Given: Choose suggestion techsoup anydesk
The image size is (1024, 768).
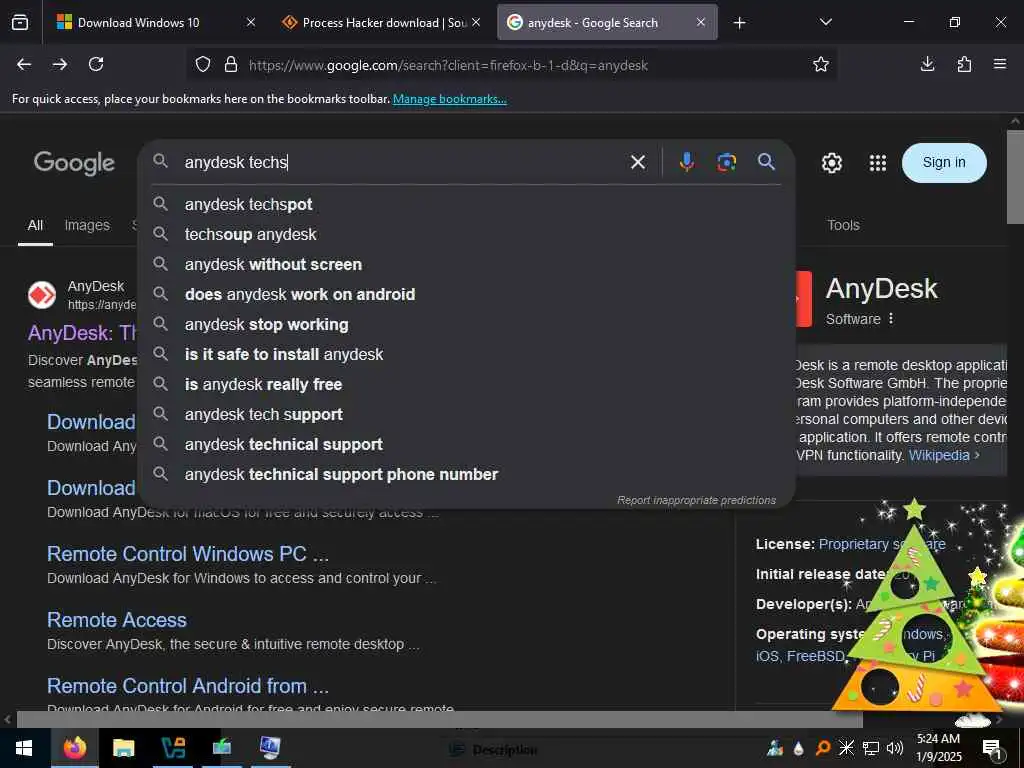Looking at the screenshot, I should pyautogui.click(x=466, y=234).
